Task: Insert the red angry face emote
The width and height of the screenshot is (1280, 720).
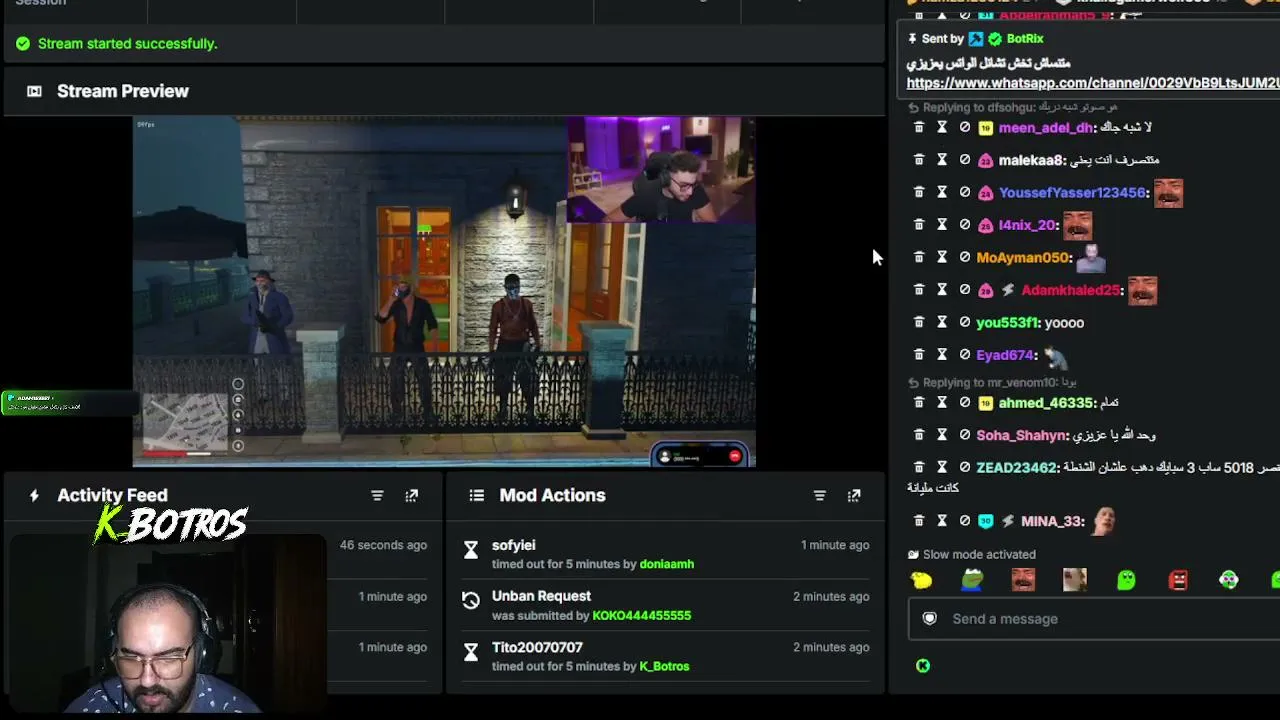Action: (x=1178, y=580)
